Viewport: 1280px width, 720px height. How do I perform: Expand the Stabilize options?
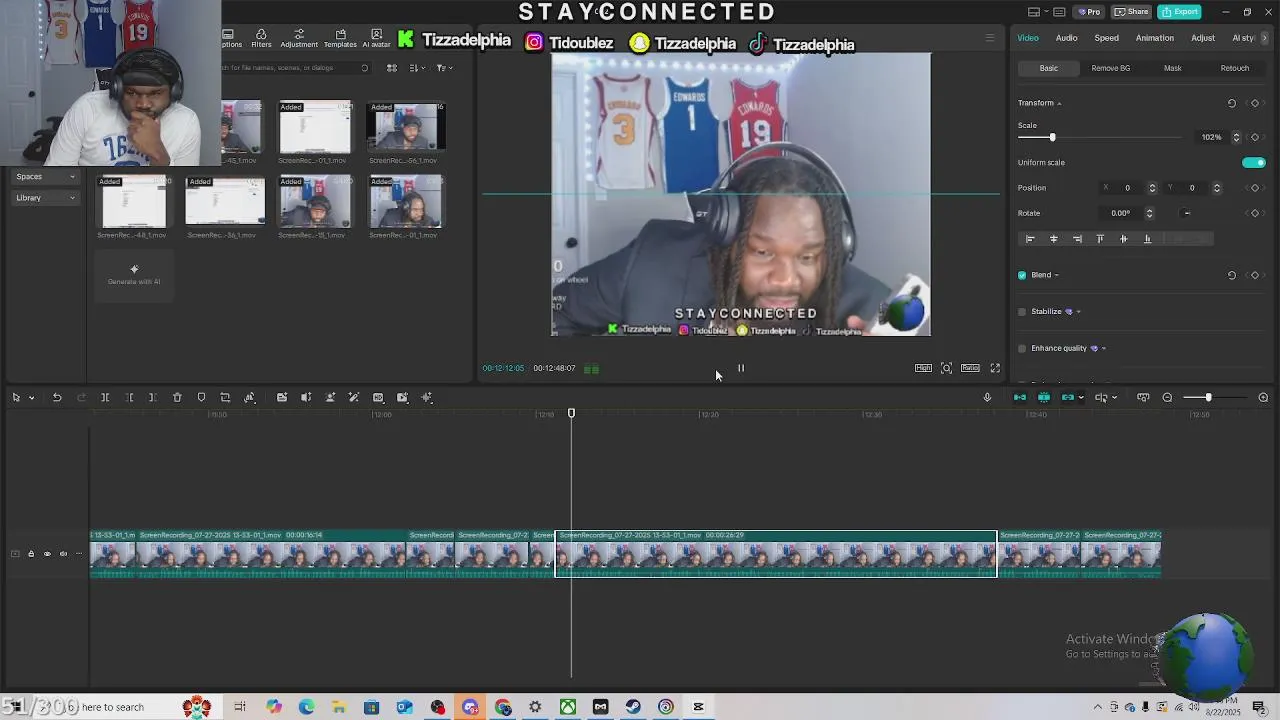[1078, 312]
